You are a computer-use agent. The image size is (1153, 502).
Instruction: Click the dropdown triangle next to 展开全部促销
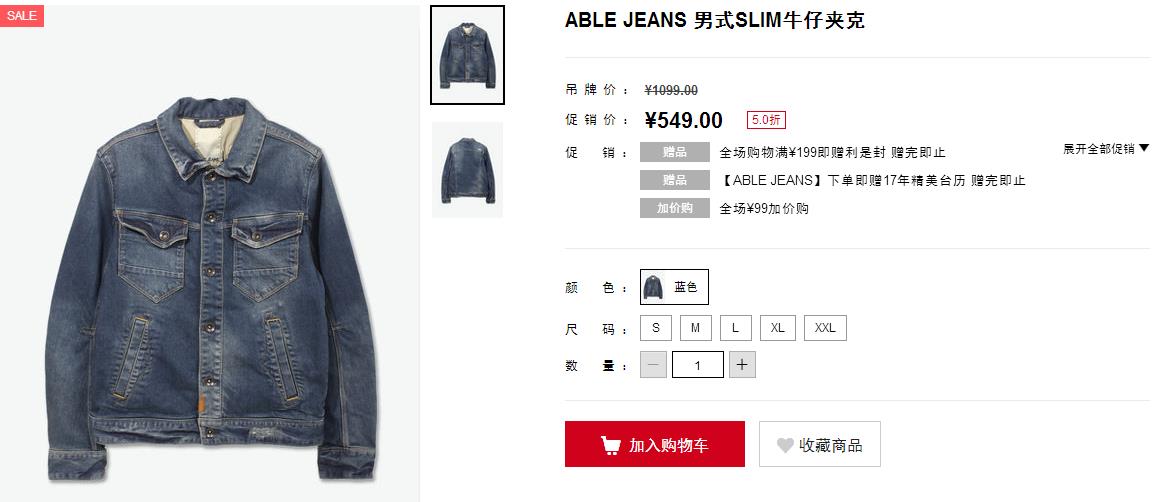(1143, 148)
